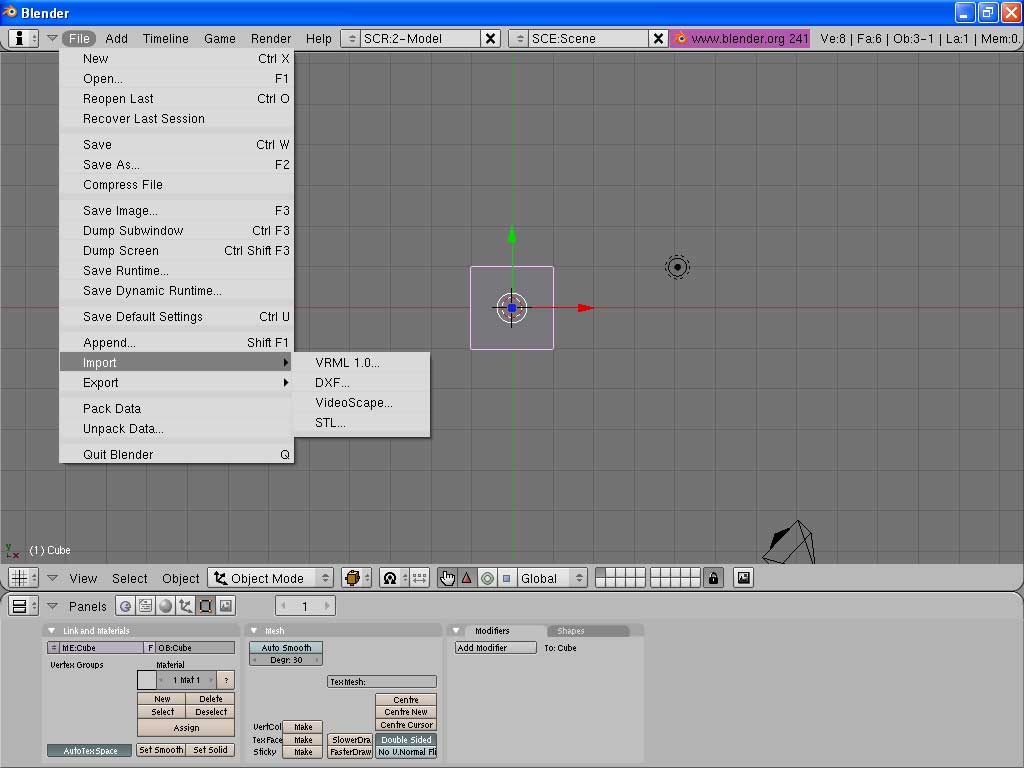Toggle the F fake user button
Image resolution: width=1024 pixels, height=768 pixels.
[x=150, y=648]
